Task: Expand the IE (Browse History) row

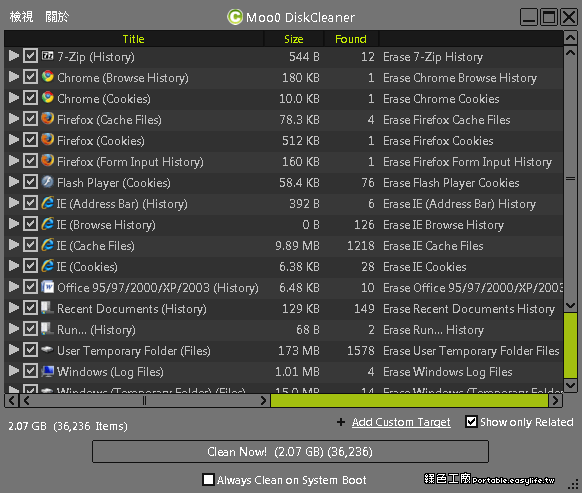Action: tap(14, 223)
